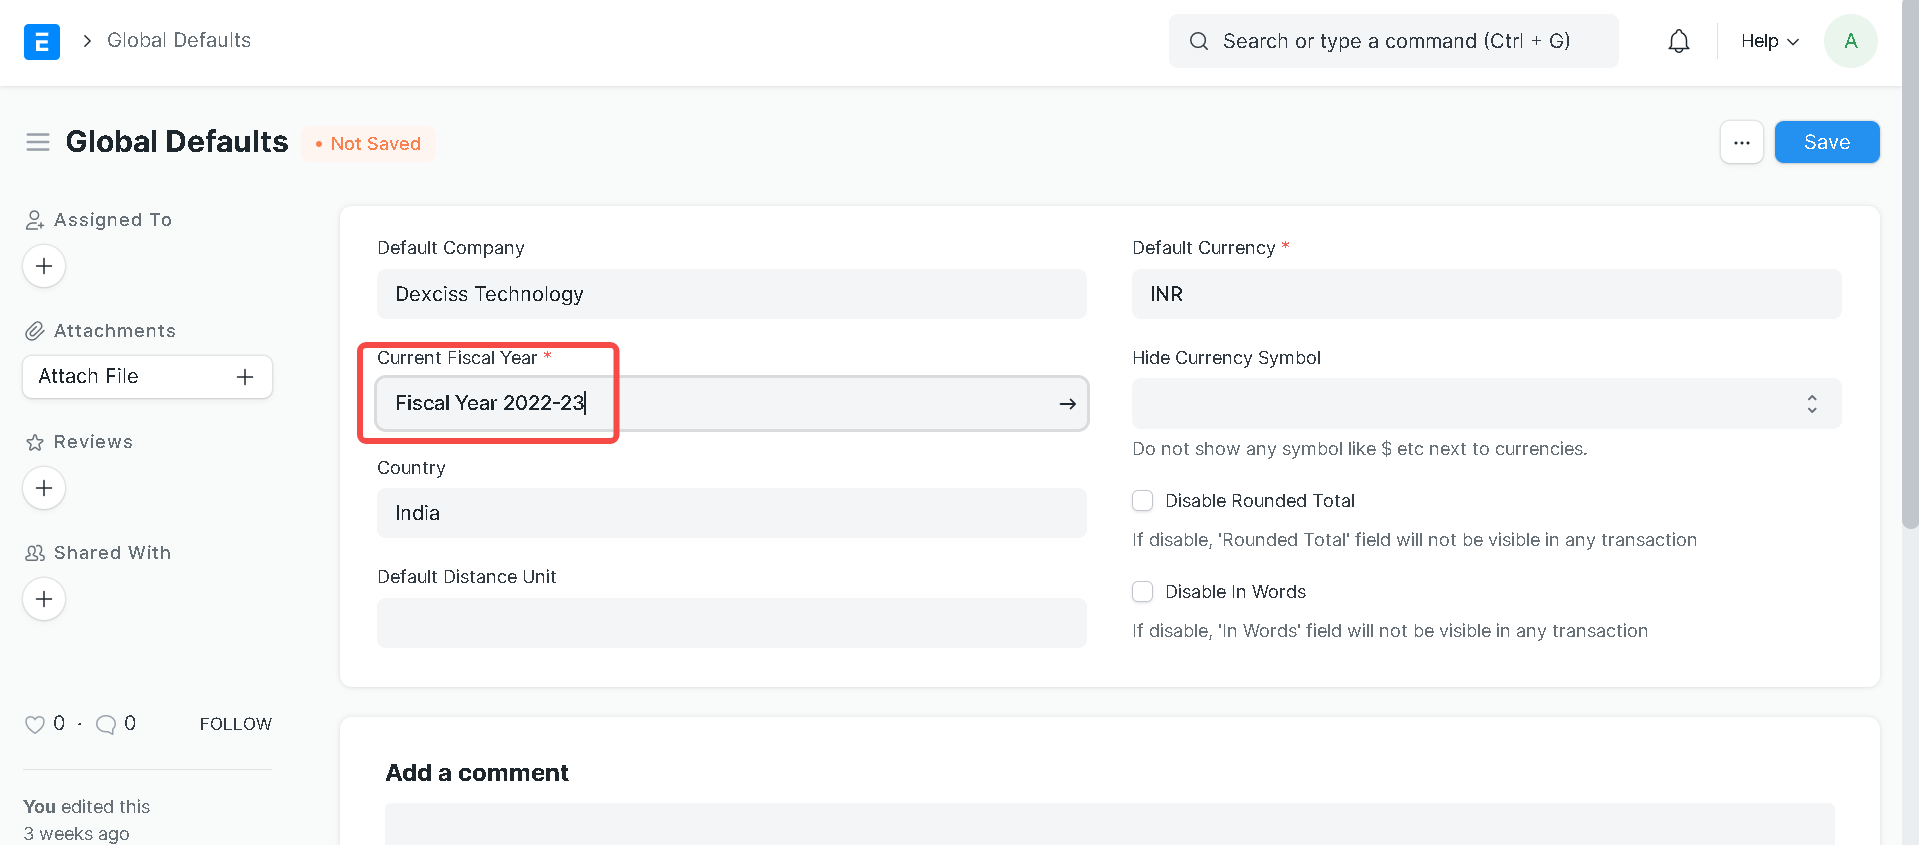The width and height of the screenshot is (1919, 845).
Task: Click the Default Distance Unit field
Action: click(x=731, y=623)
